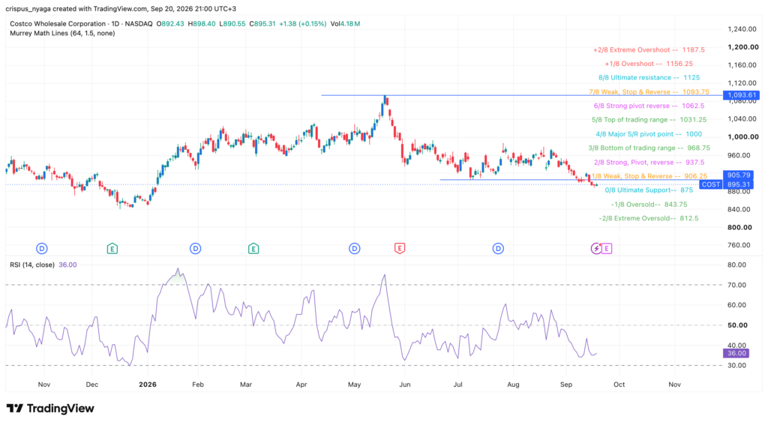The image size is (768, 425).
Task: Select the 50.00 RSI axis label
Action: click(738, 325)
